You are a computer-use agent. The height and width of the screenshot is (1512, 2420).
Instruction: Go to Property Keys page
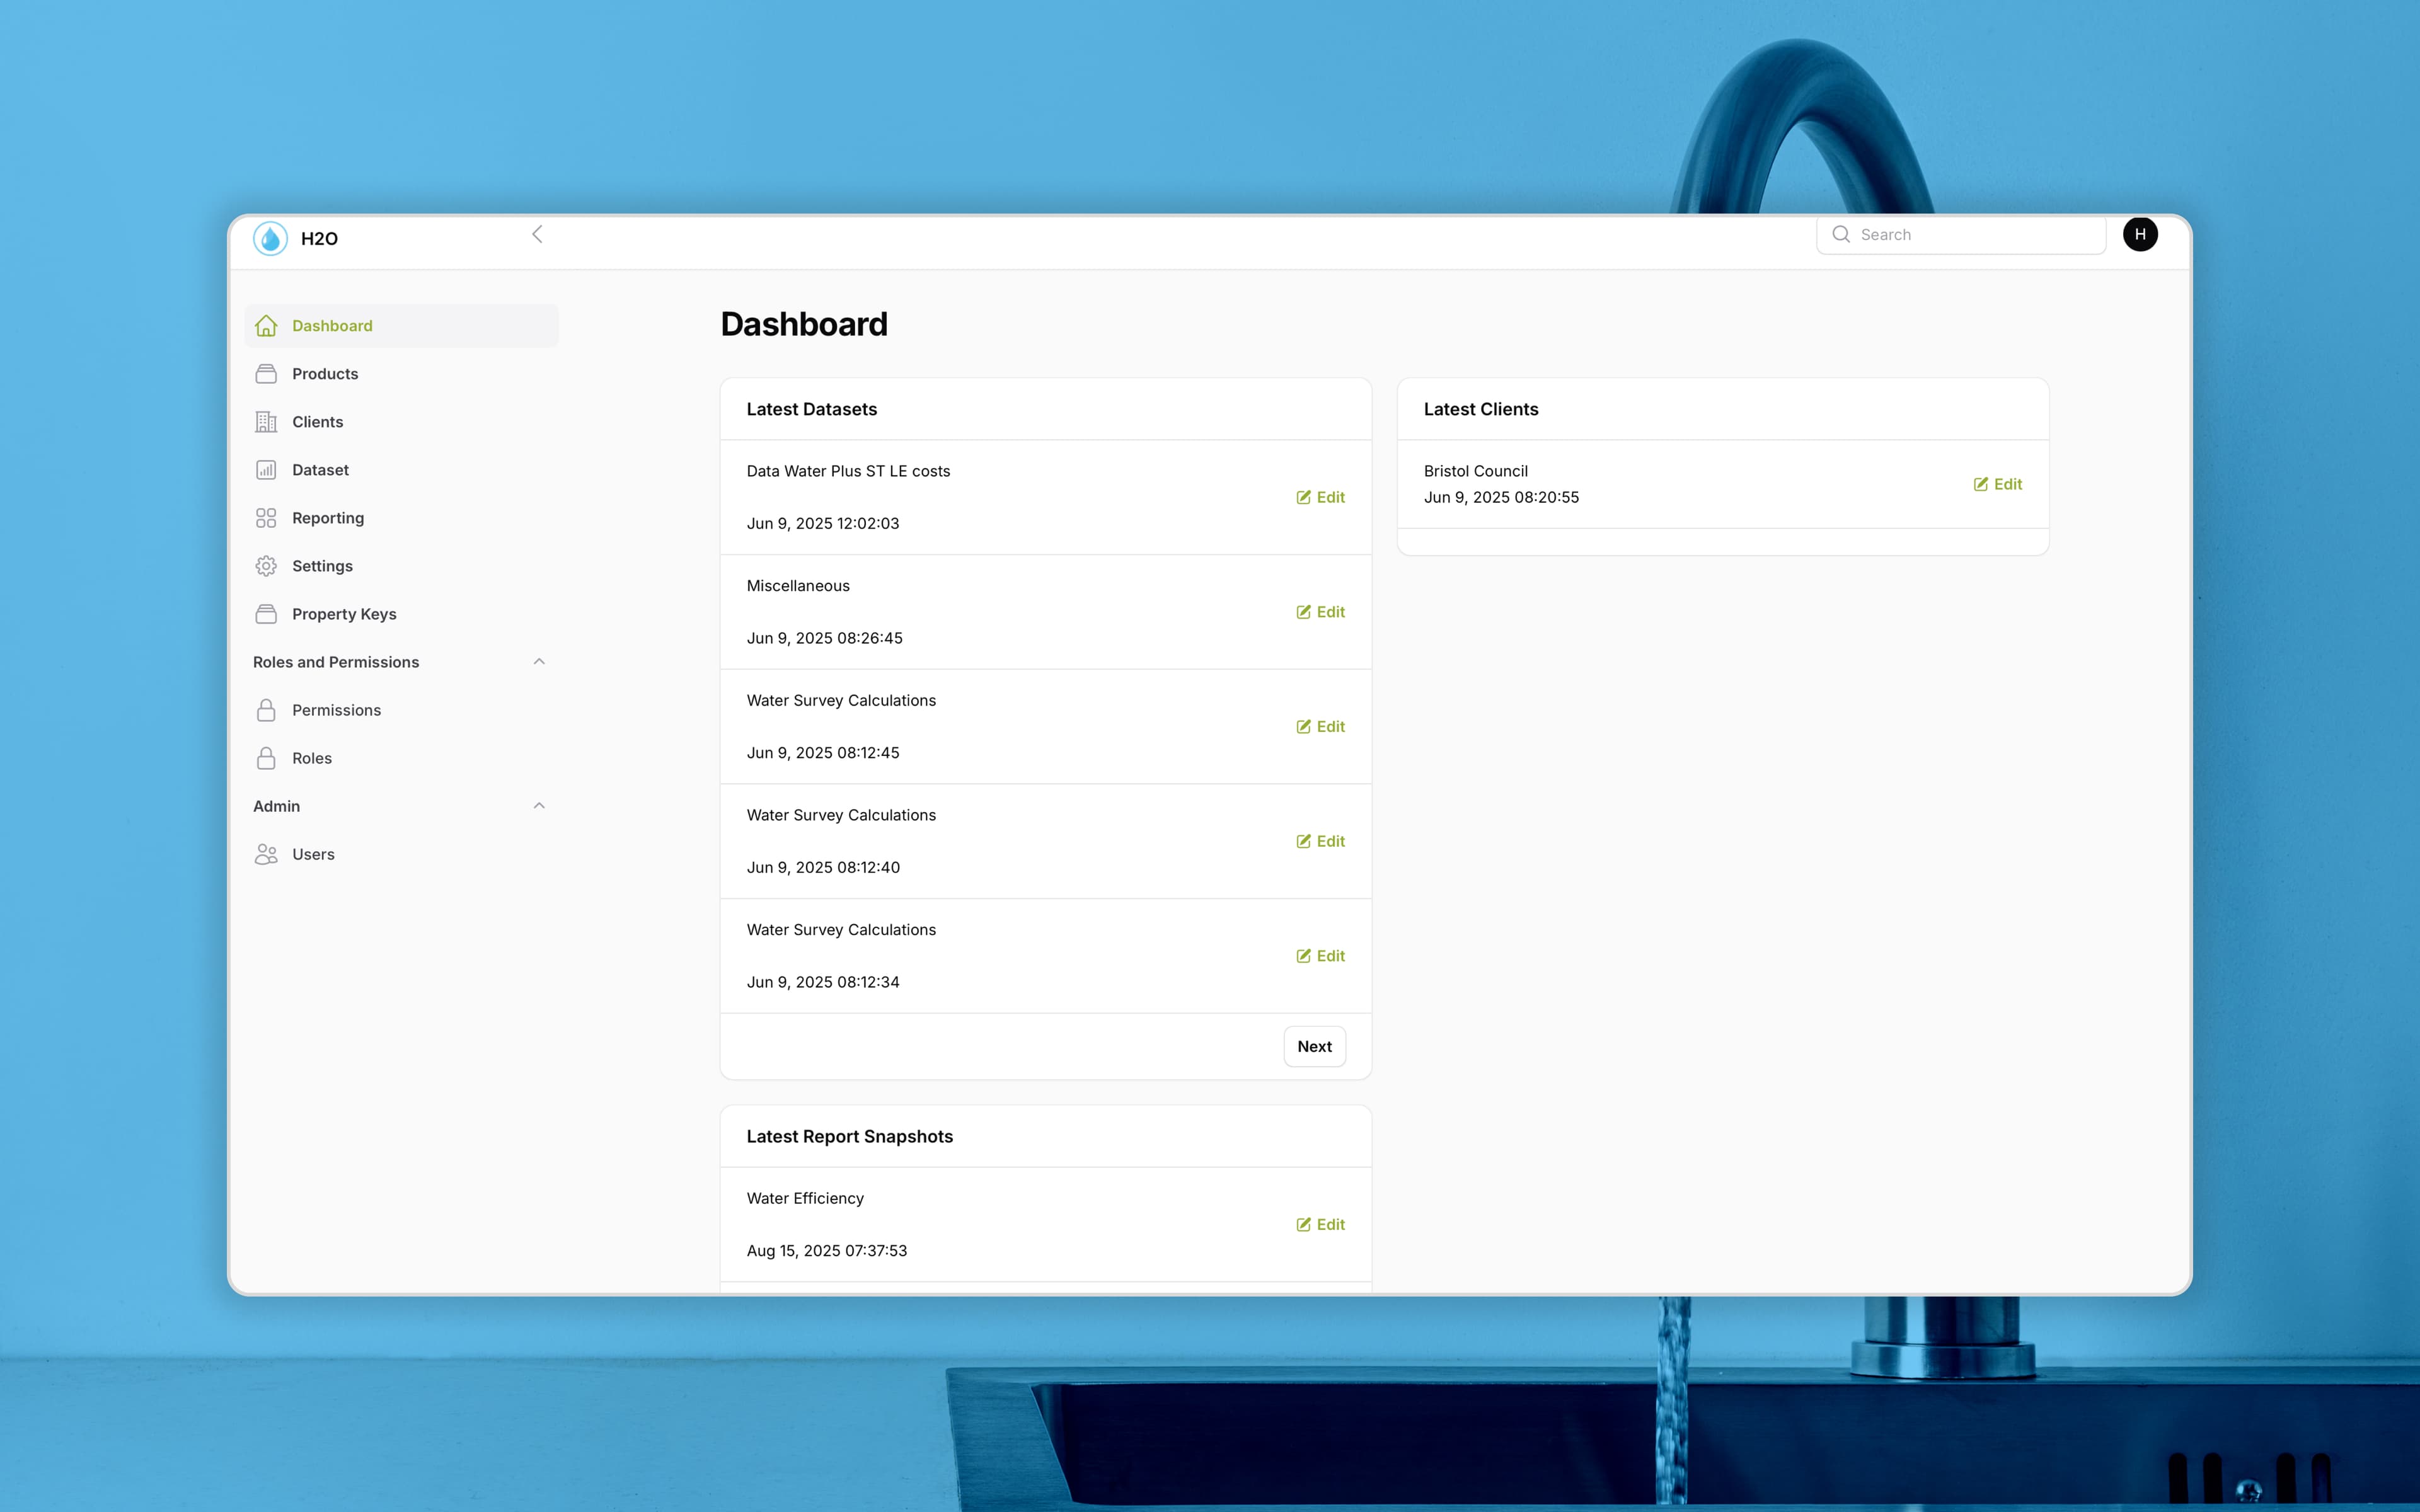pyautogui.click(x=344, y=614)
